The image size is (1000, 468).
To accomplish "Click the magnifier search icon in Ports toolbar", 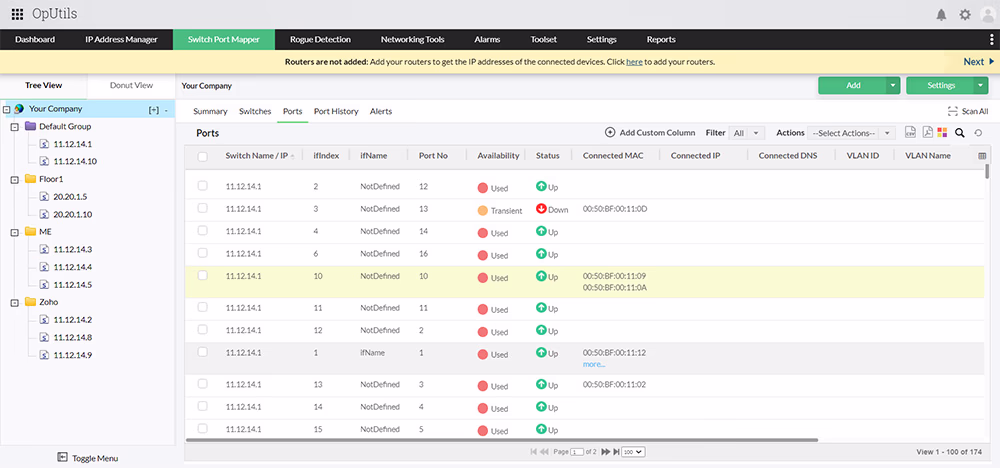I will 959,132.
